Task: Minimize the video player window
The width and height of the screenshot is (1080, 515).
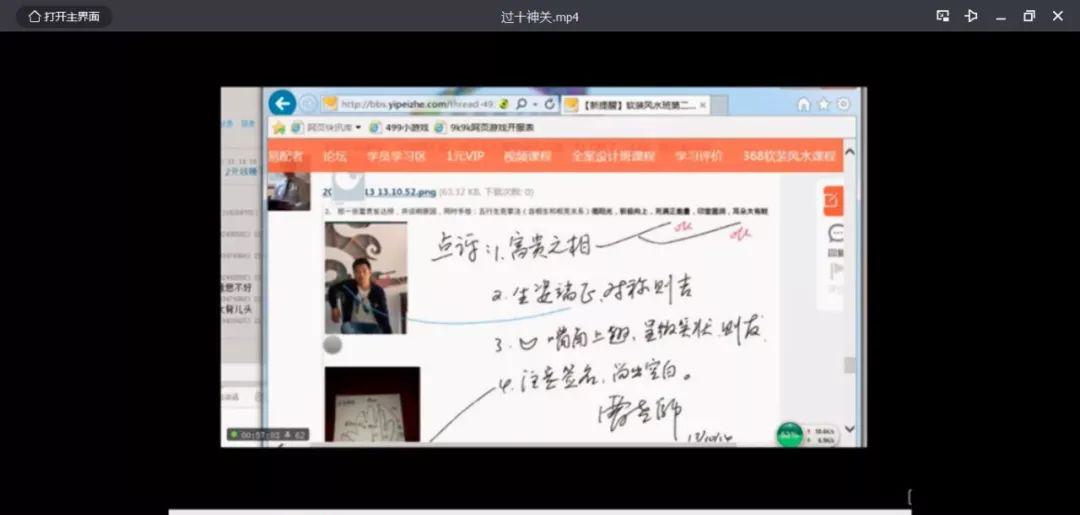Action: 1001,17
